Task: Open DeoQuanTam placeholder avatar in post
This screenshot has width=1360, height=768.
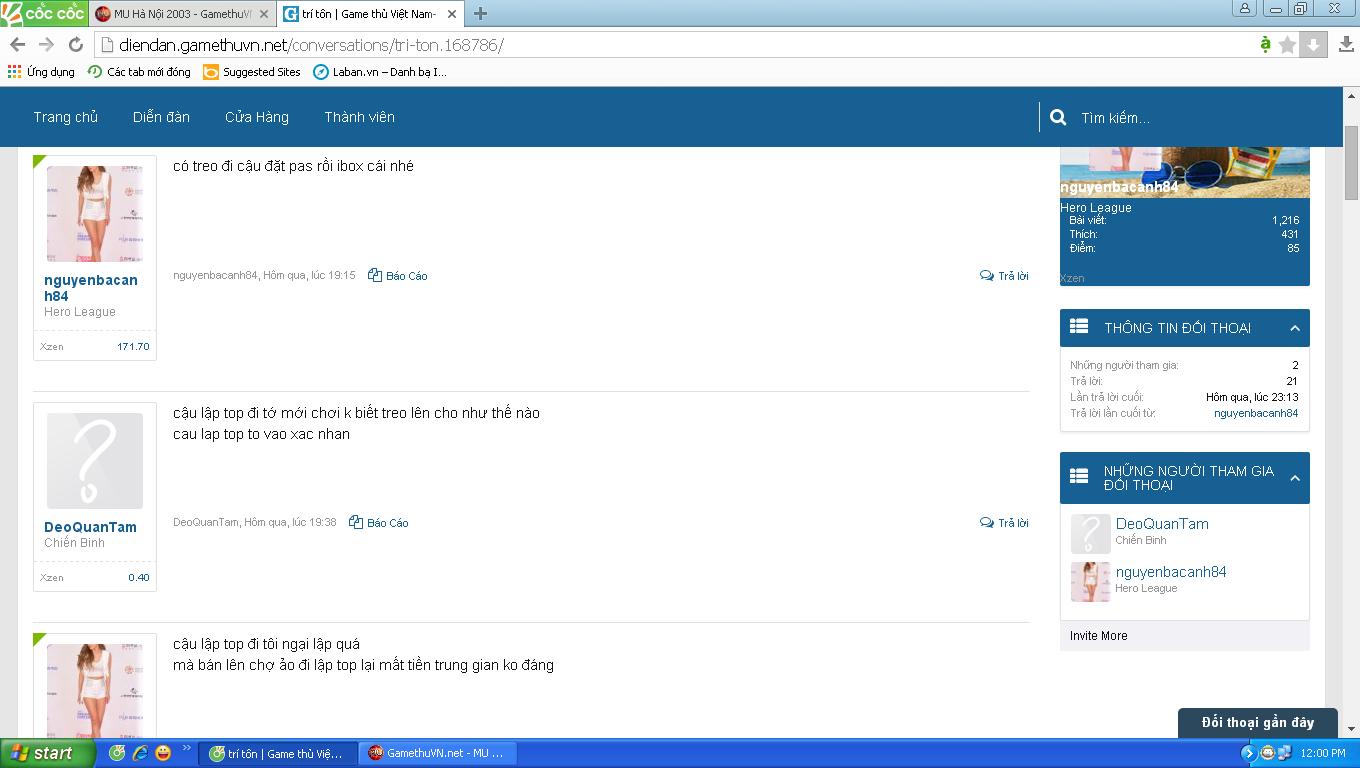Action: [95, 461]
